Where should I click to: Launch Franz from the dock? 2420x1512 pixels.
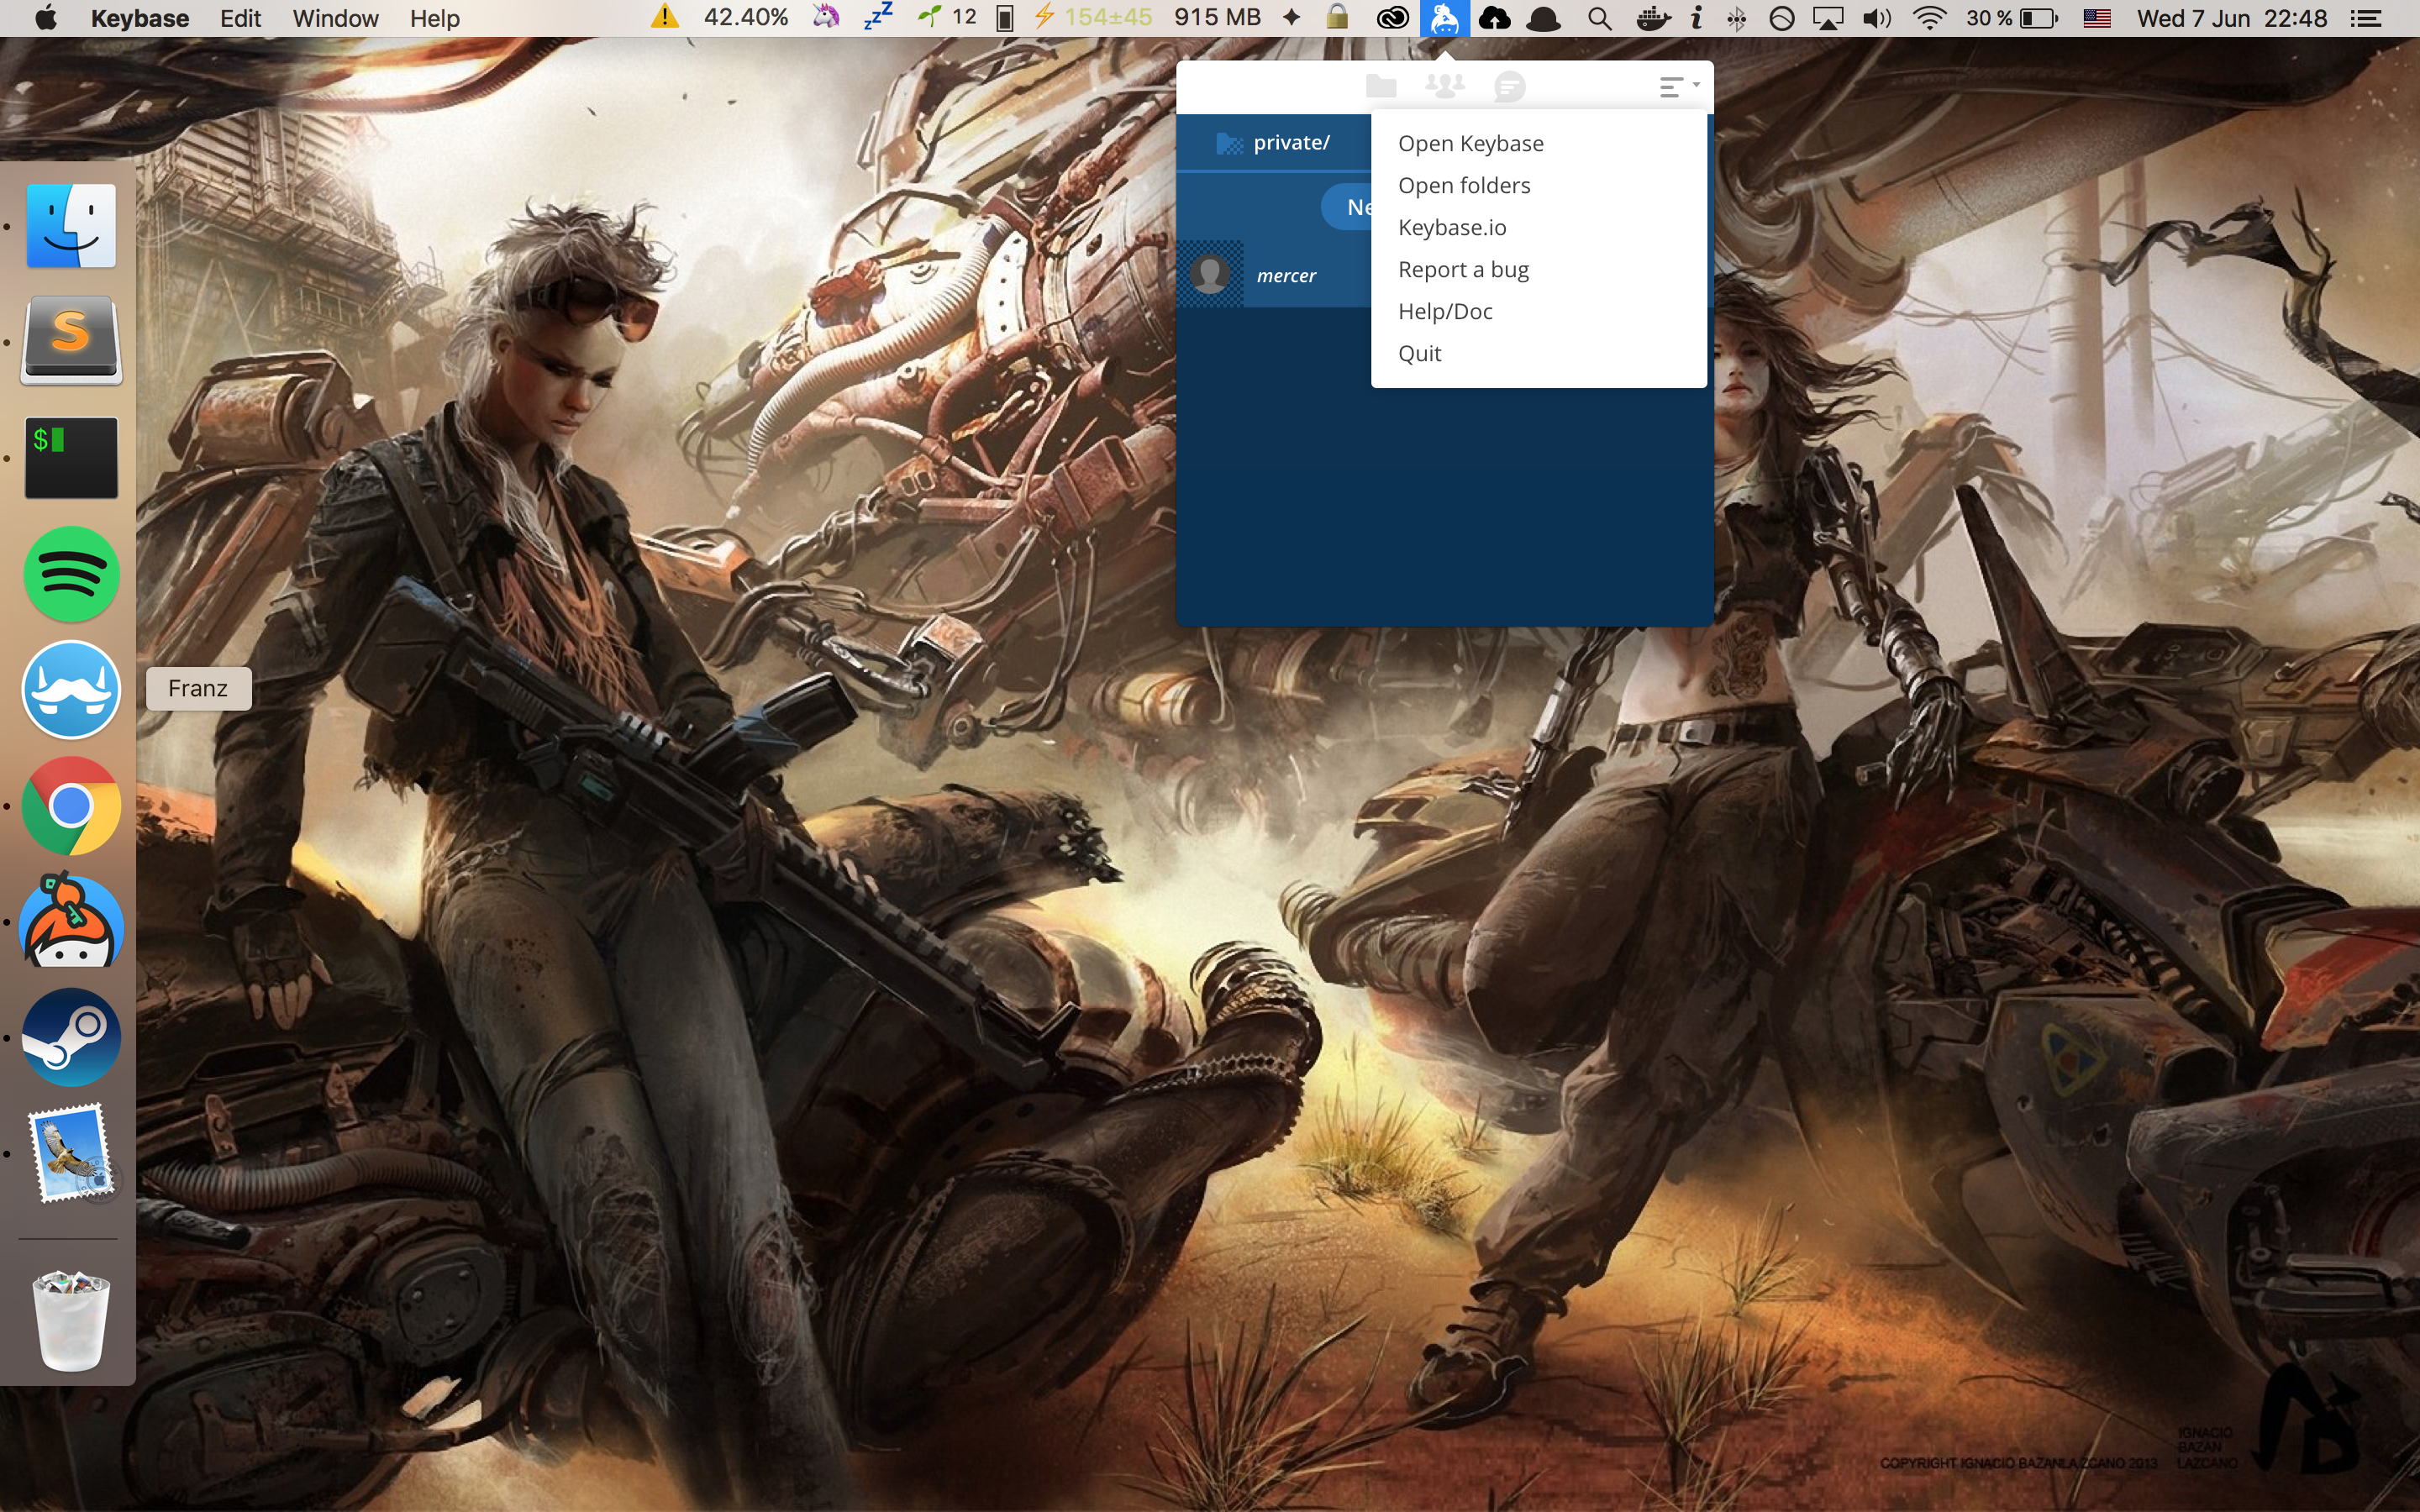[71, 690]
